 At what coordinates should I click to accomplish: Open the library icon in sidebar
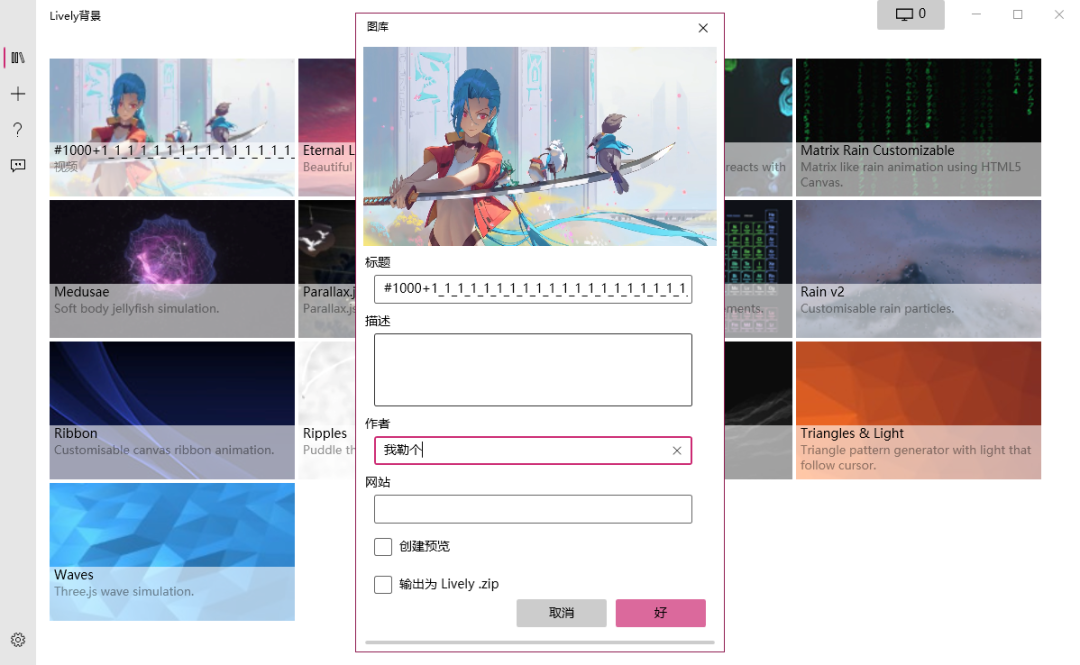(x=18, y=58)
